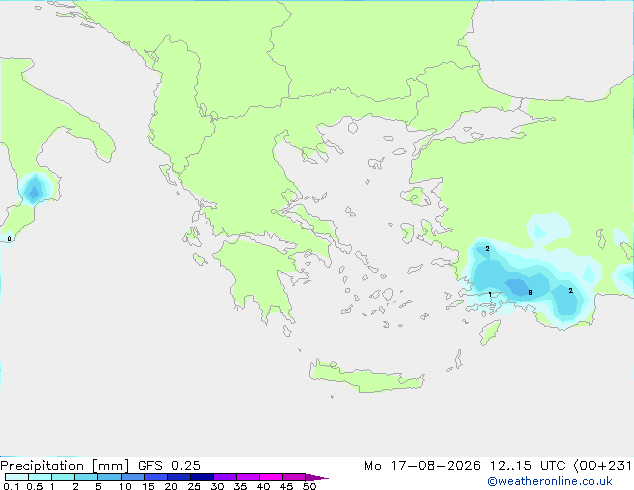The height and width of the screenshot is (490, 634).
Task: Click the legend label '20'
Action: [x=171, y=486]
